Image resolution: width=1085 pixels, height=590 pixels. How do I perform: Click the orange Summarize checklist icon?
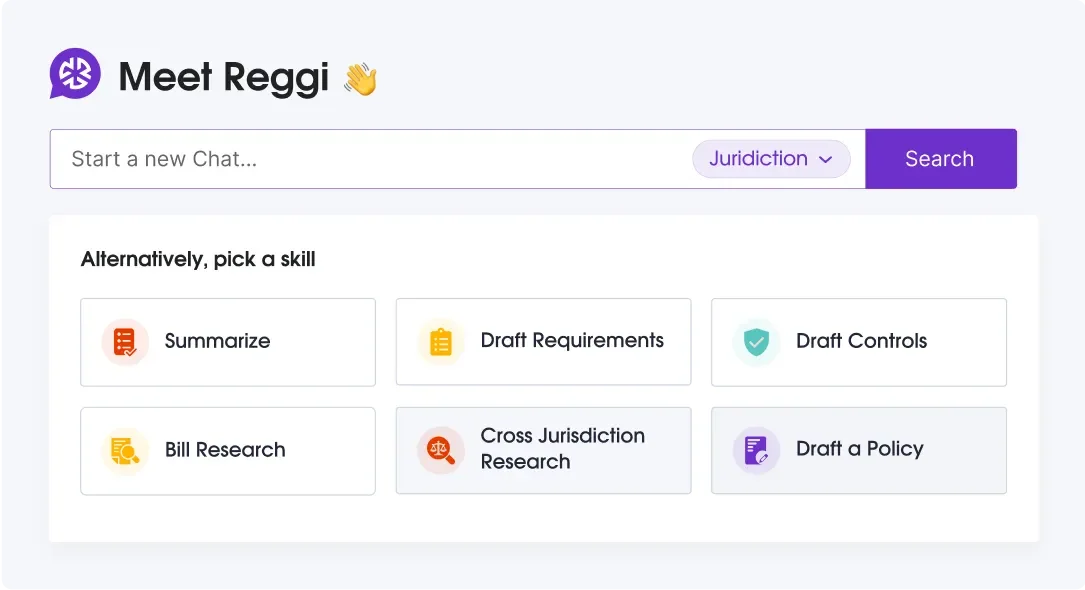click(125, 342)
